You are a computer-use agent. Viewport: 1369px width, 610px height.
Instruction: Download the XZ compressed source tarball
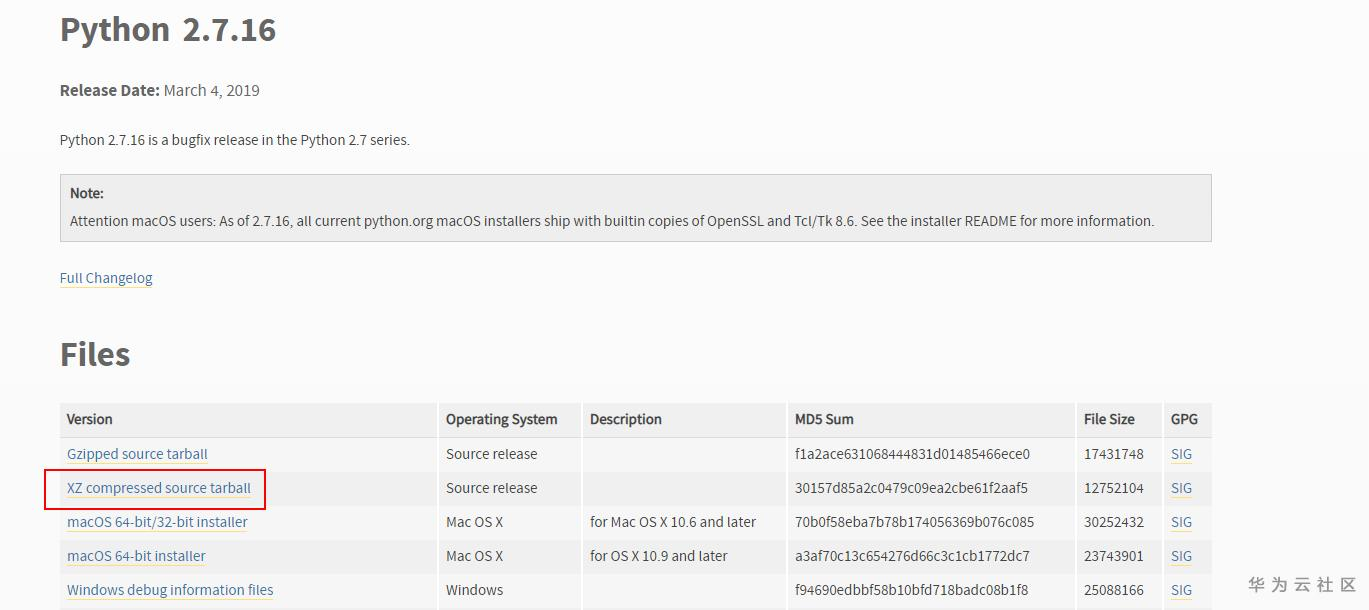point(159,488)
